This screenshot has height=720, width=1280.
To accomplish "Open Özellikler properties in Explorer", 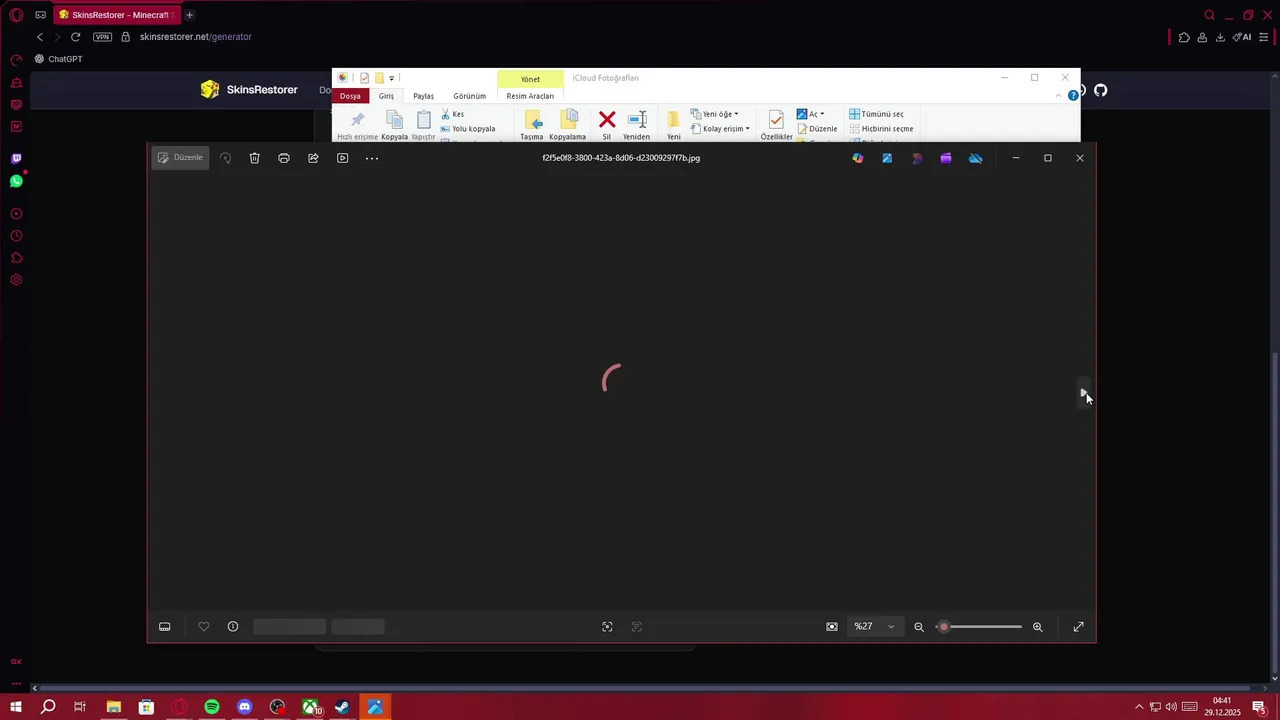I will [776, 125].
